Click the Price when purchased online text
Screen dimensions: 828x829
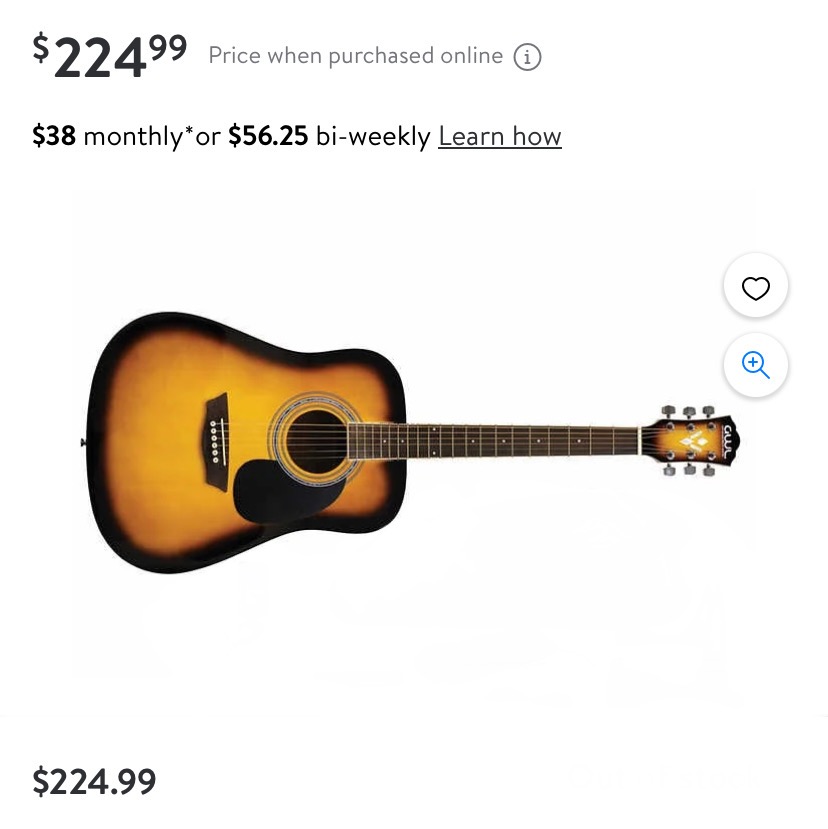[x=356, y=56]
